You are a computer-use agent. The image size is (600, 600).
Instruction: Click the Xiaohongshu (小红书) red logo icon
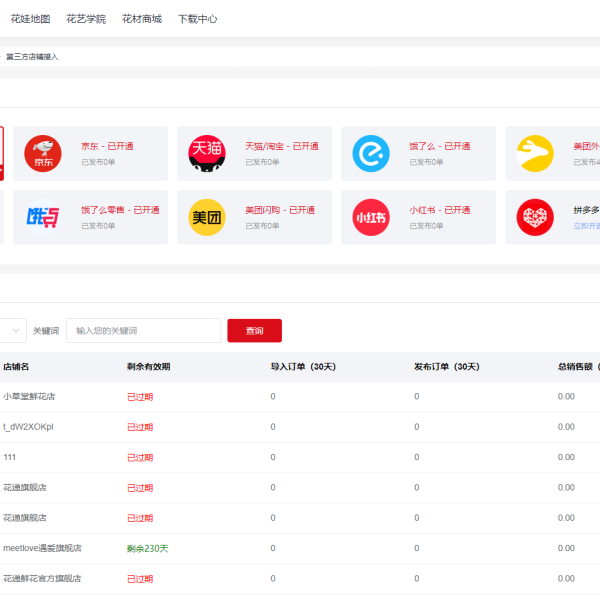click(x=371, y=217)
